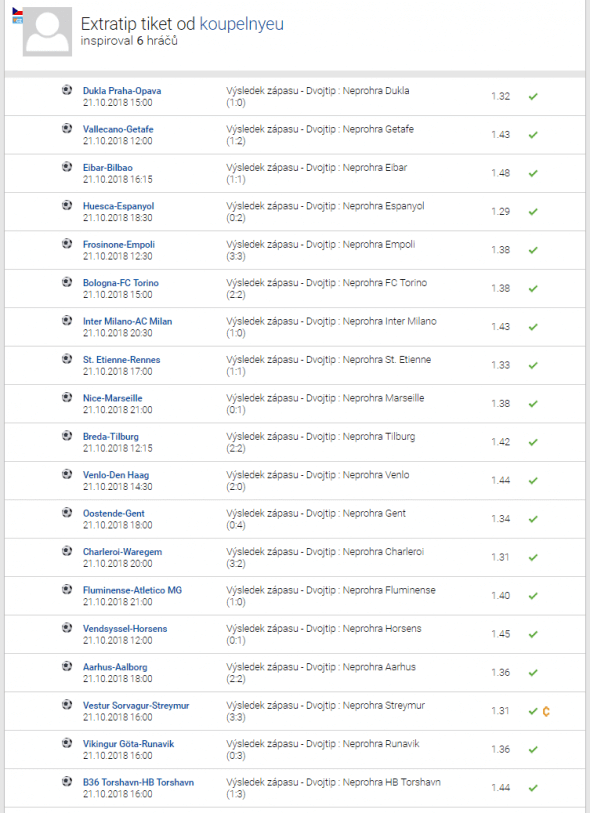
Task: Open the Vikingur Göta-Runavik match link
Action: point(129,744)
